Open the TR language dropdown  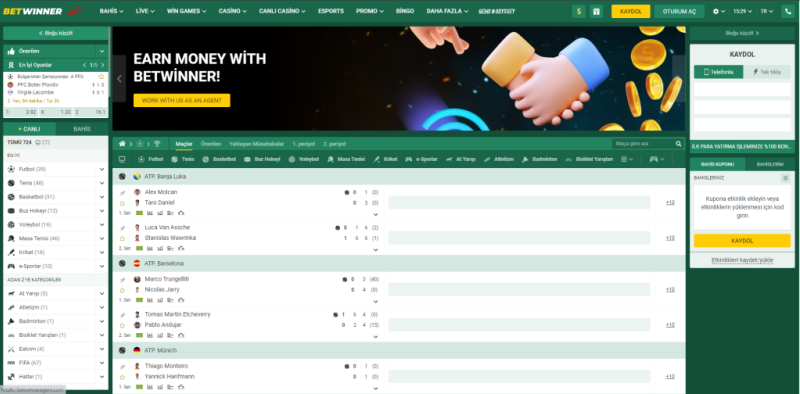(x=766, y=11)
